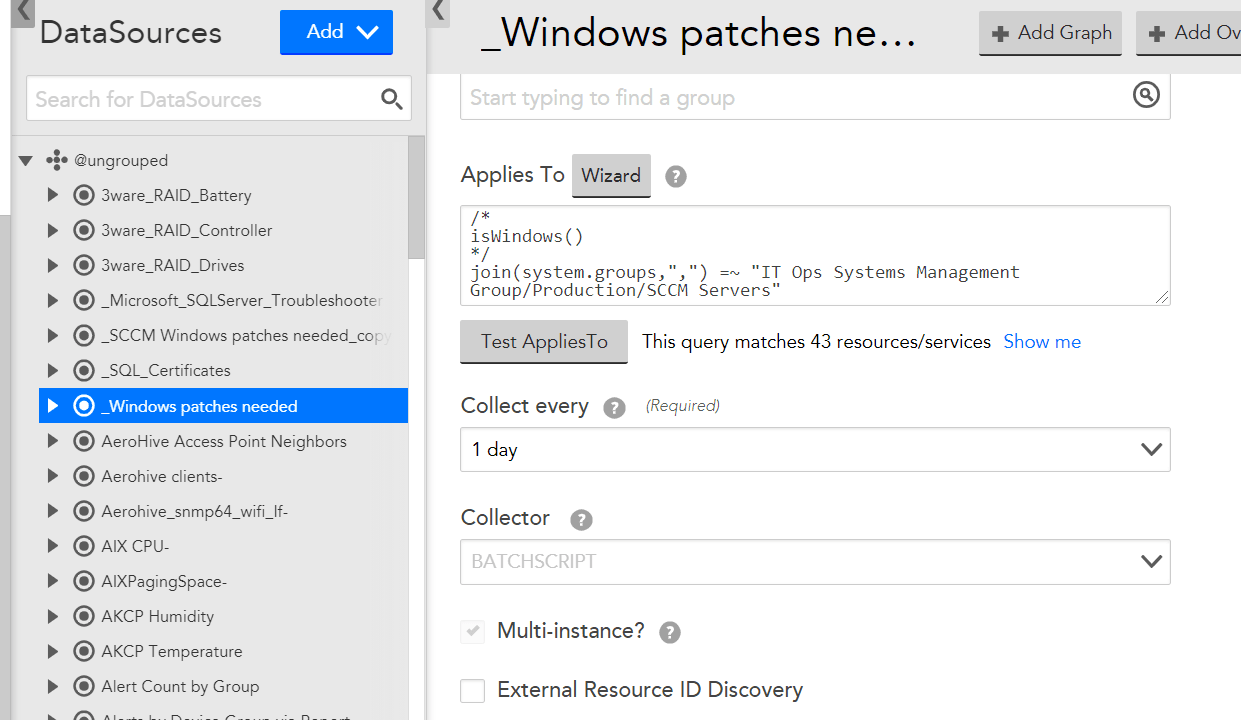
Task: Open help icon next to Applies To Wizard
Action: point(676,177)
